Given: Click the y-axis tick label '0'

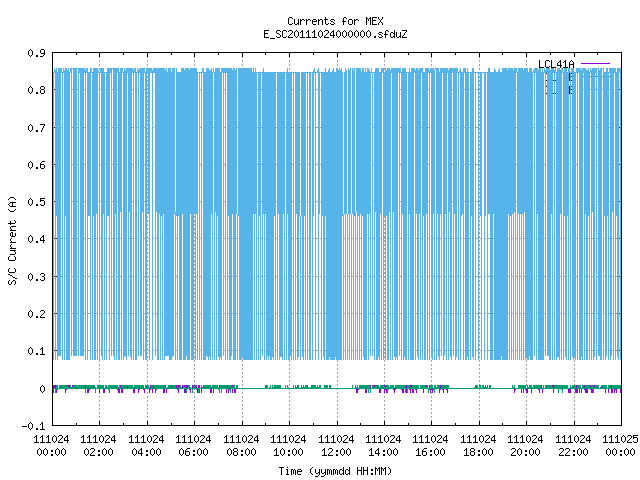Looking at the screenshot, I should click(42, 389).
